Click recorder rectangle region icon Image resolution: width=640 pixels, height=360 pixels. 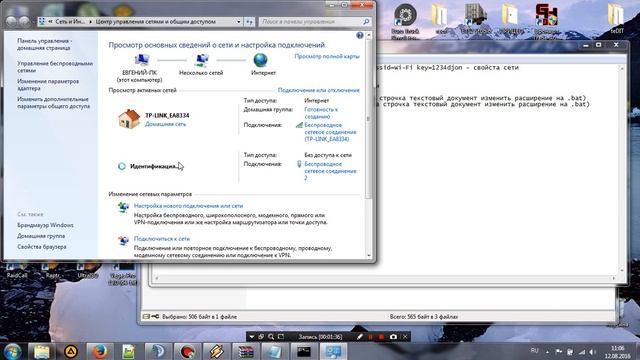281,337
